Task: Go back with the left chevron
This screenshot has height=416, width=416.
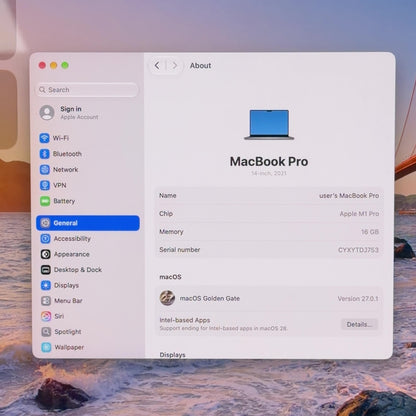Action: [157, 66]
